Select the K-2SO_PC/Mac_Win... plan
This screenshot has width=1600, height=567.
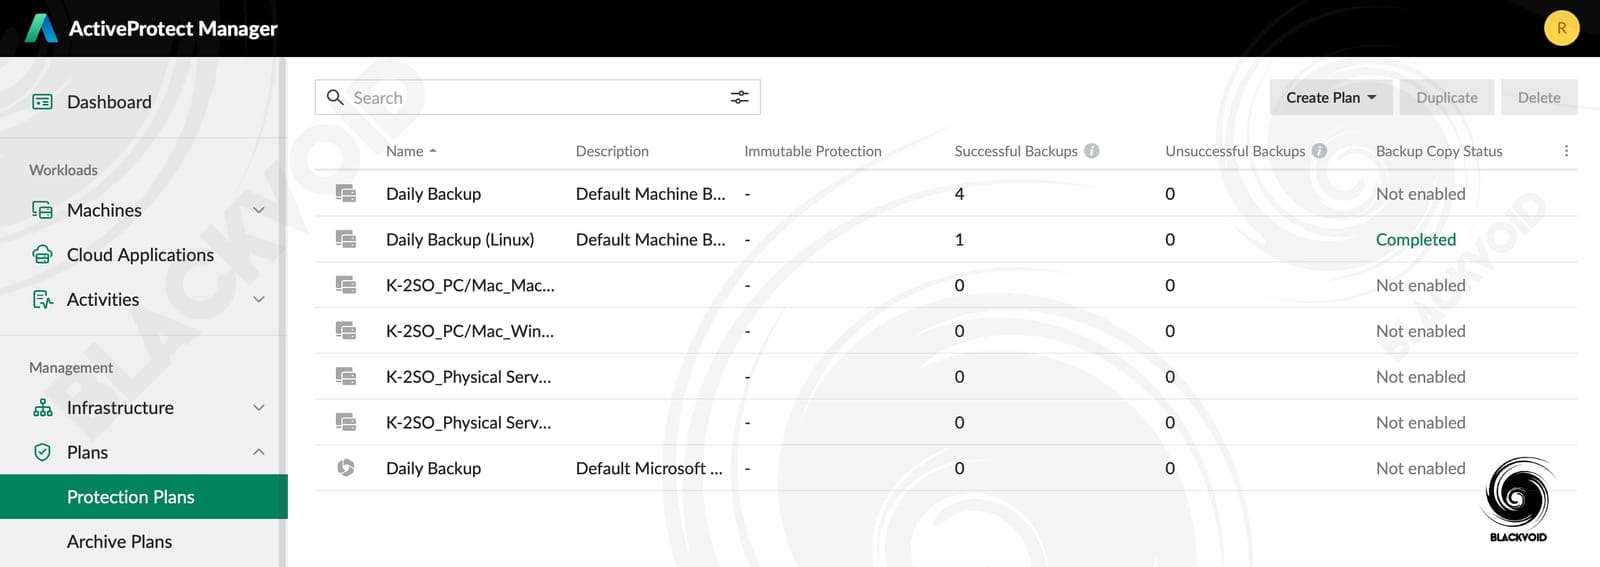470,331
